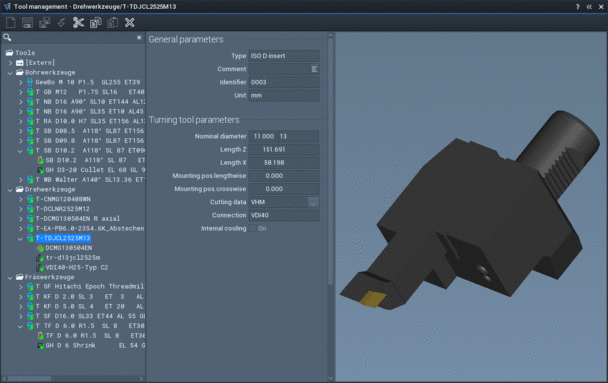
Task: Enable the Internal cooling checkbox
Action: 253,228
